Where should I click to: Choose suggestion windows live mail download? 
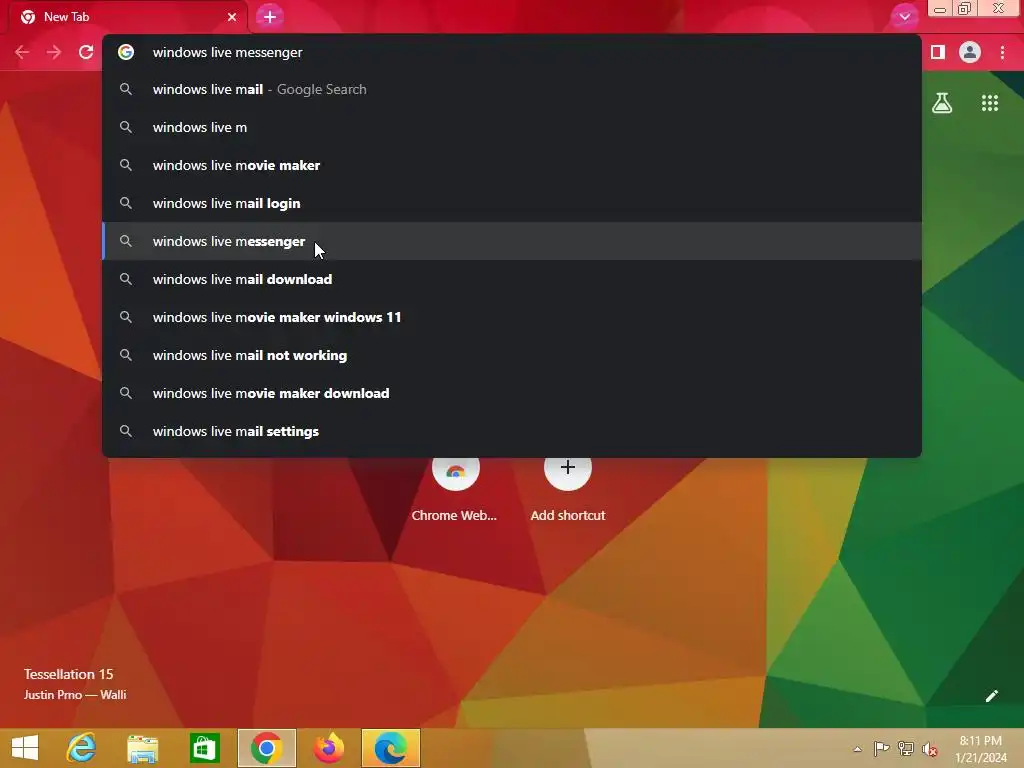click(x=512, y=279)
